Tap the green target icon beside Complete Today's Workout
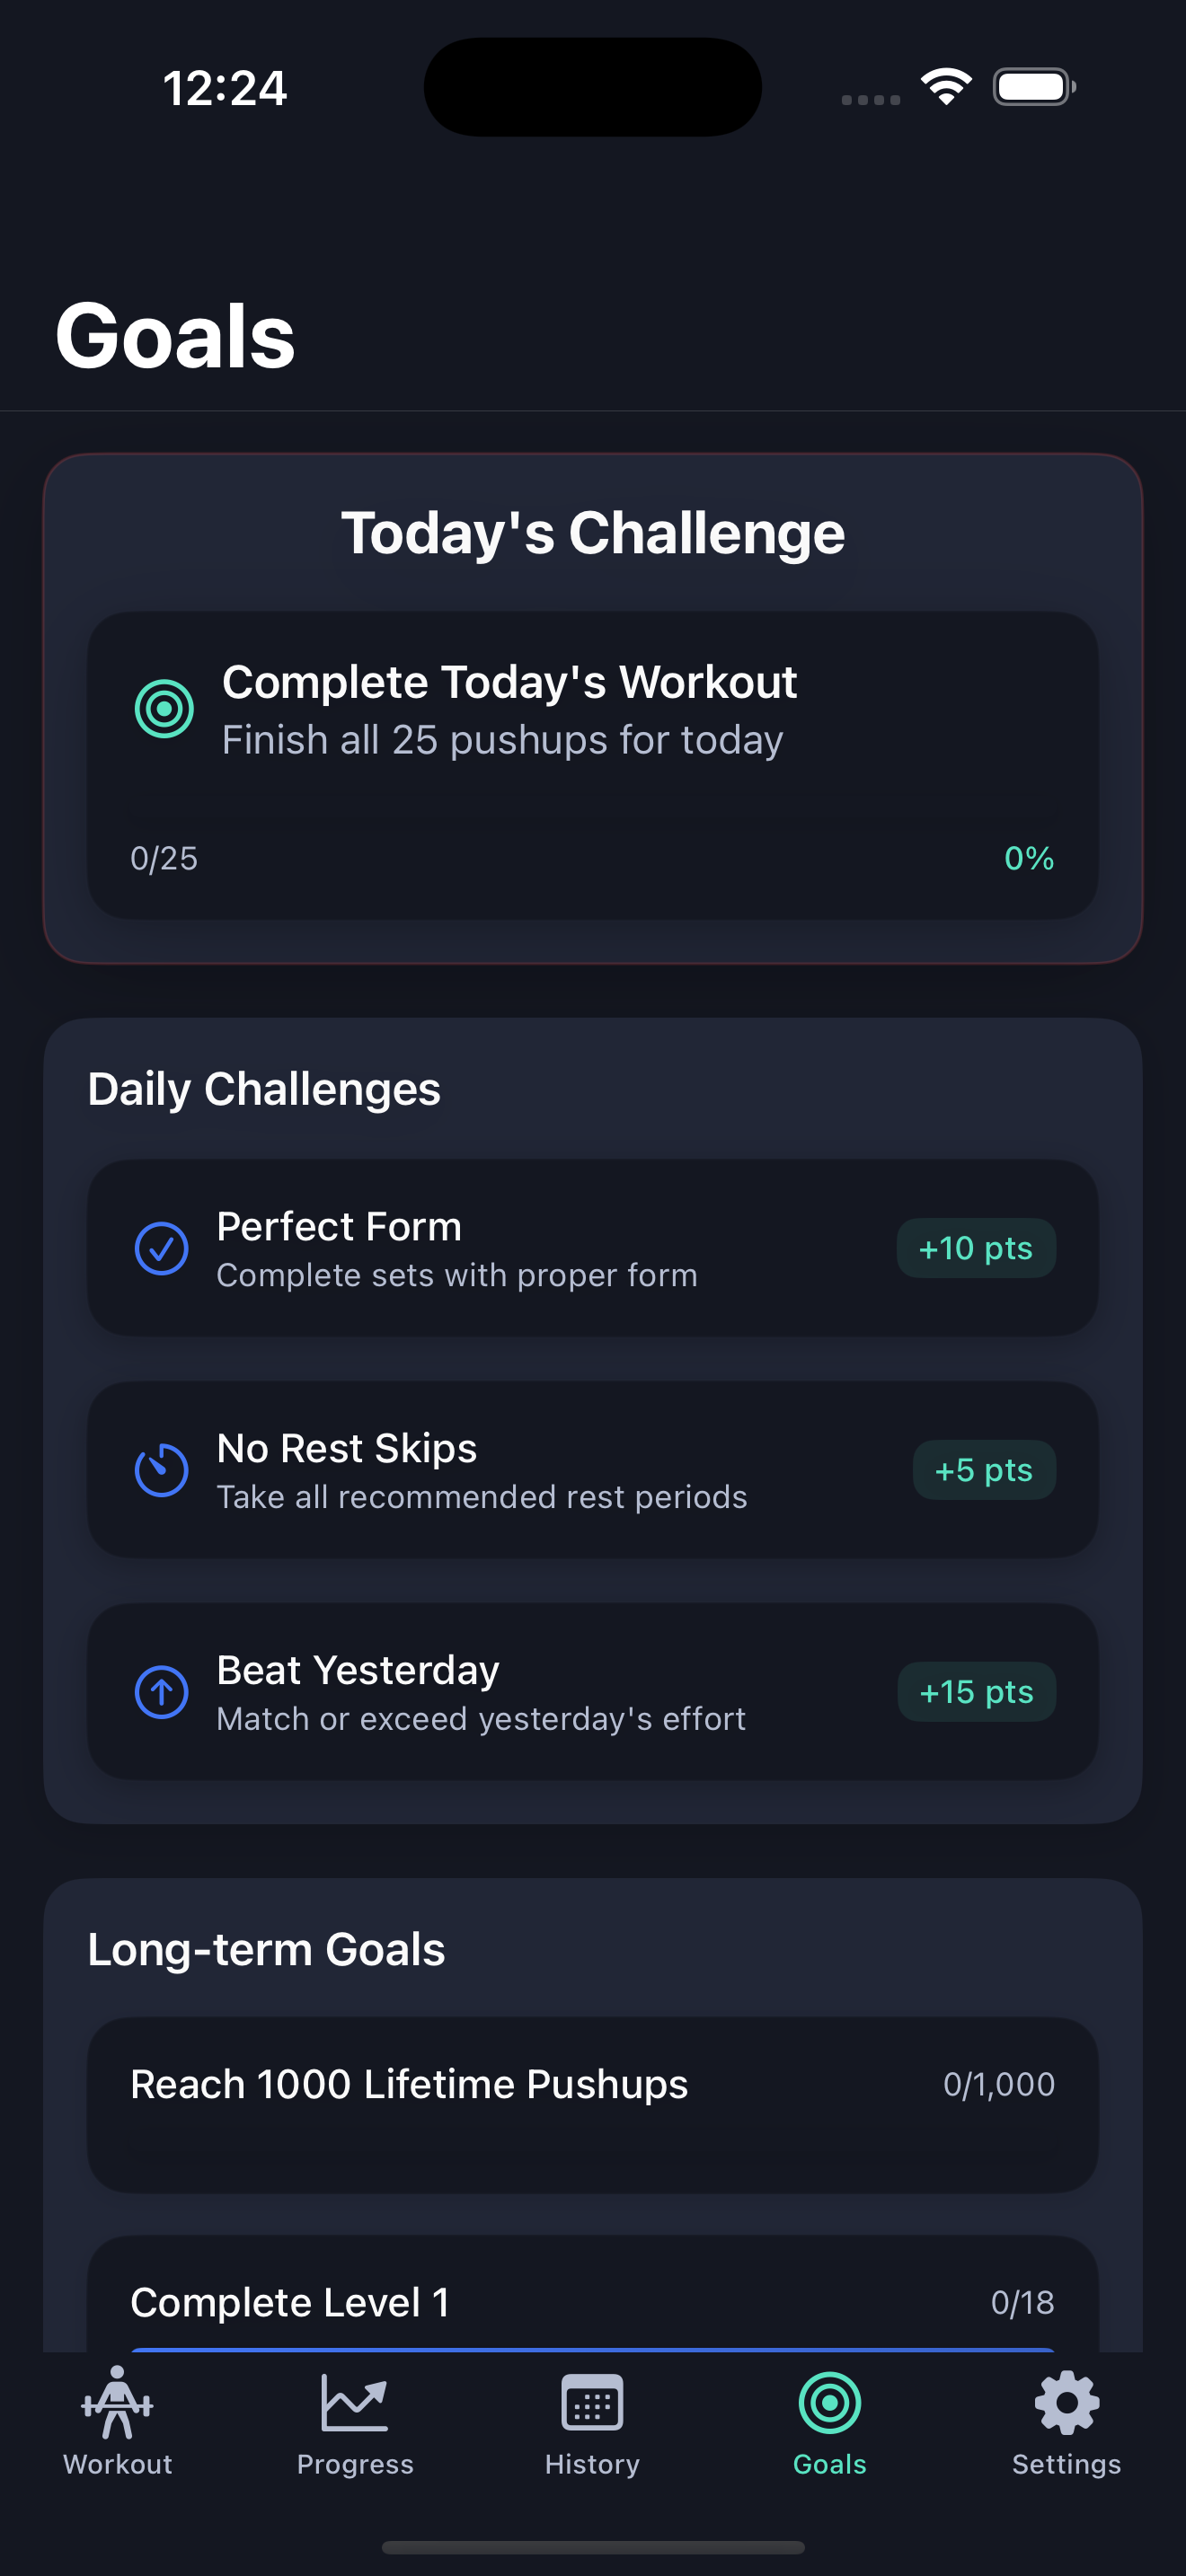Image resolution: width=1186 pixels, height=2576 pixels. (164, 709)
